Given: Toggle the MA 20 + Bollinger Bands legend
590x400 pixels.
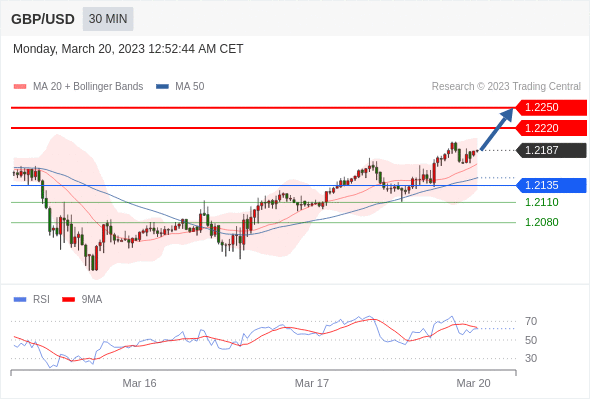Looking at the screenshot, I should point(78,87).
